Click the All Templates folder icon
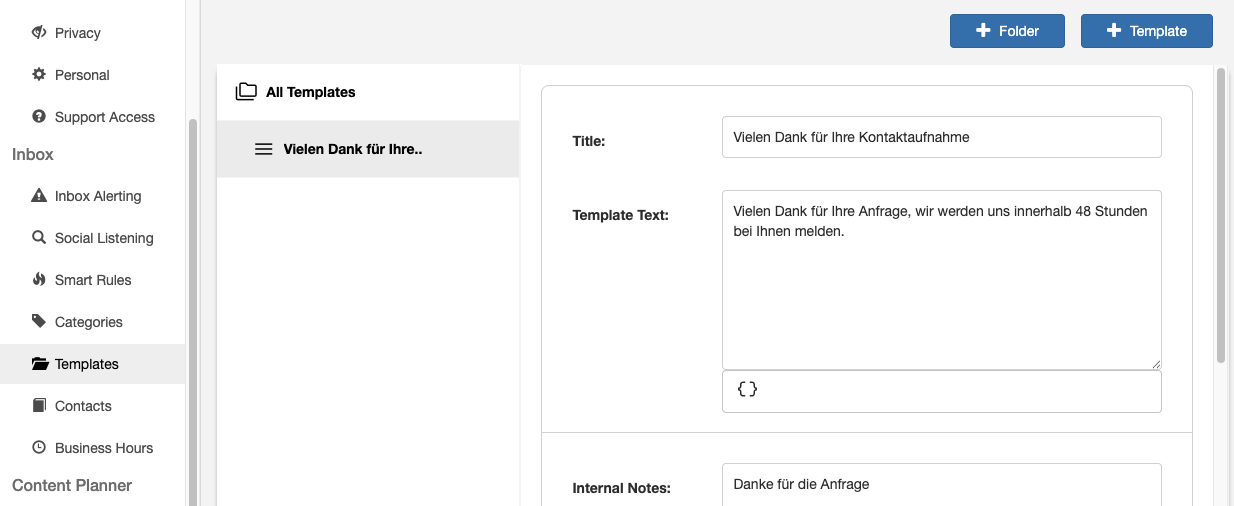This screenshot has width=1234, height=506. 246,92
